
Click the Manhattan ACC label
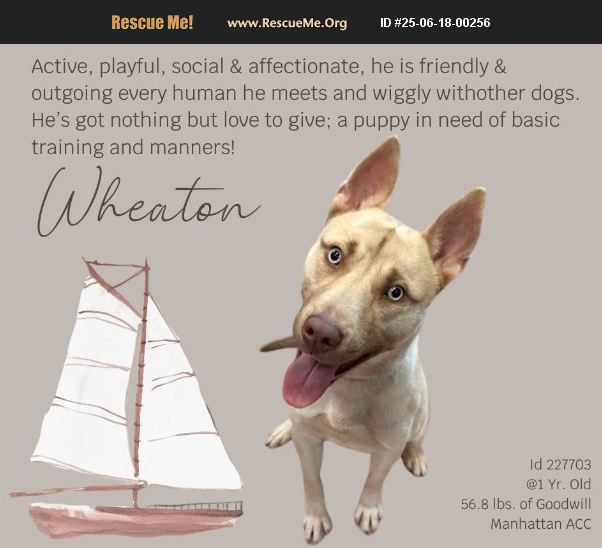point(541,524)
